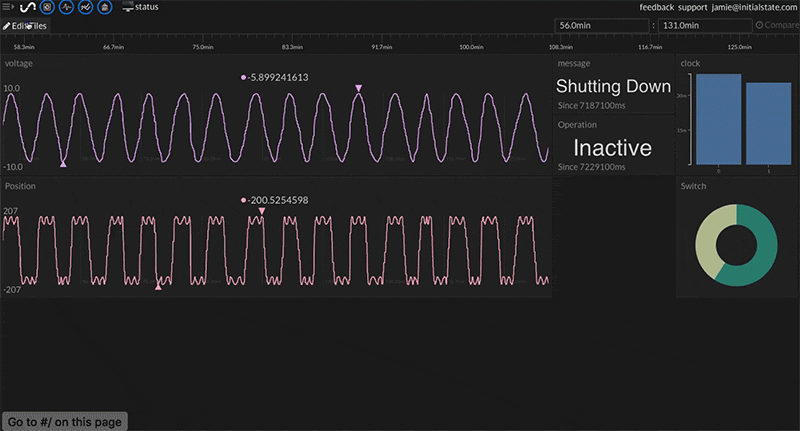This screenshot has width=800, height=431.
Task: Click the top marker triangle on voltage chart
Action: (x=358, y=89)
